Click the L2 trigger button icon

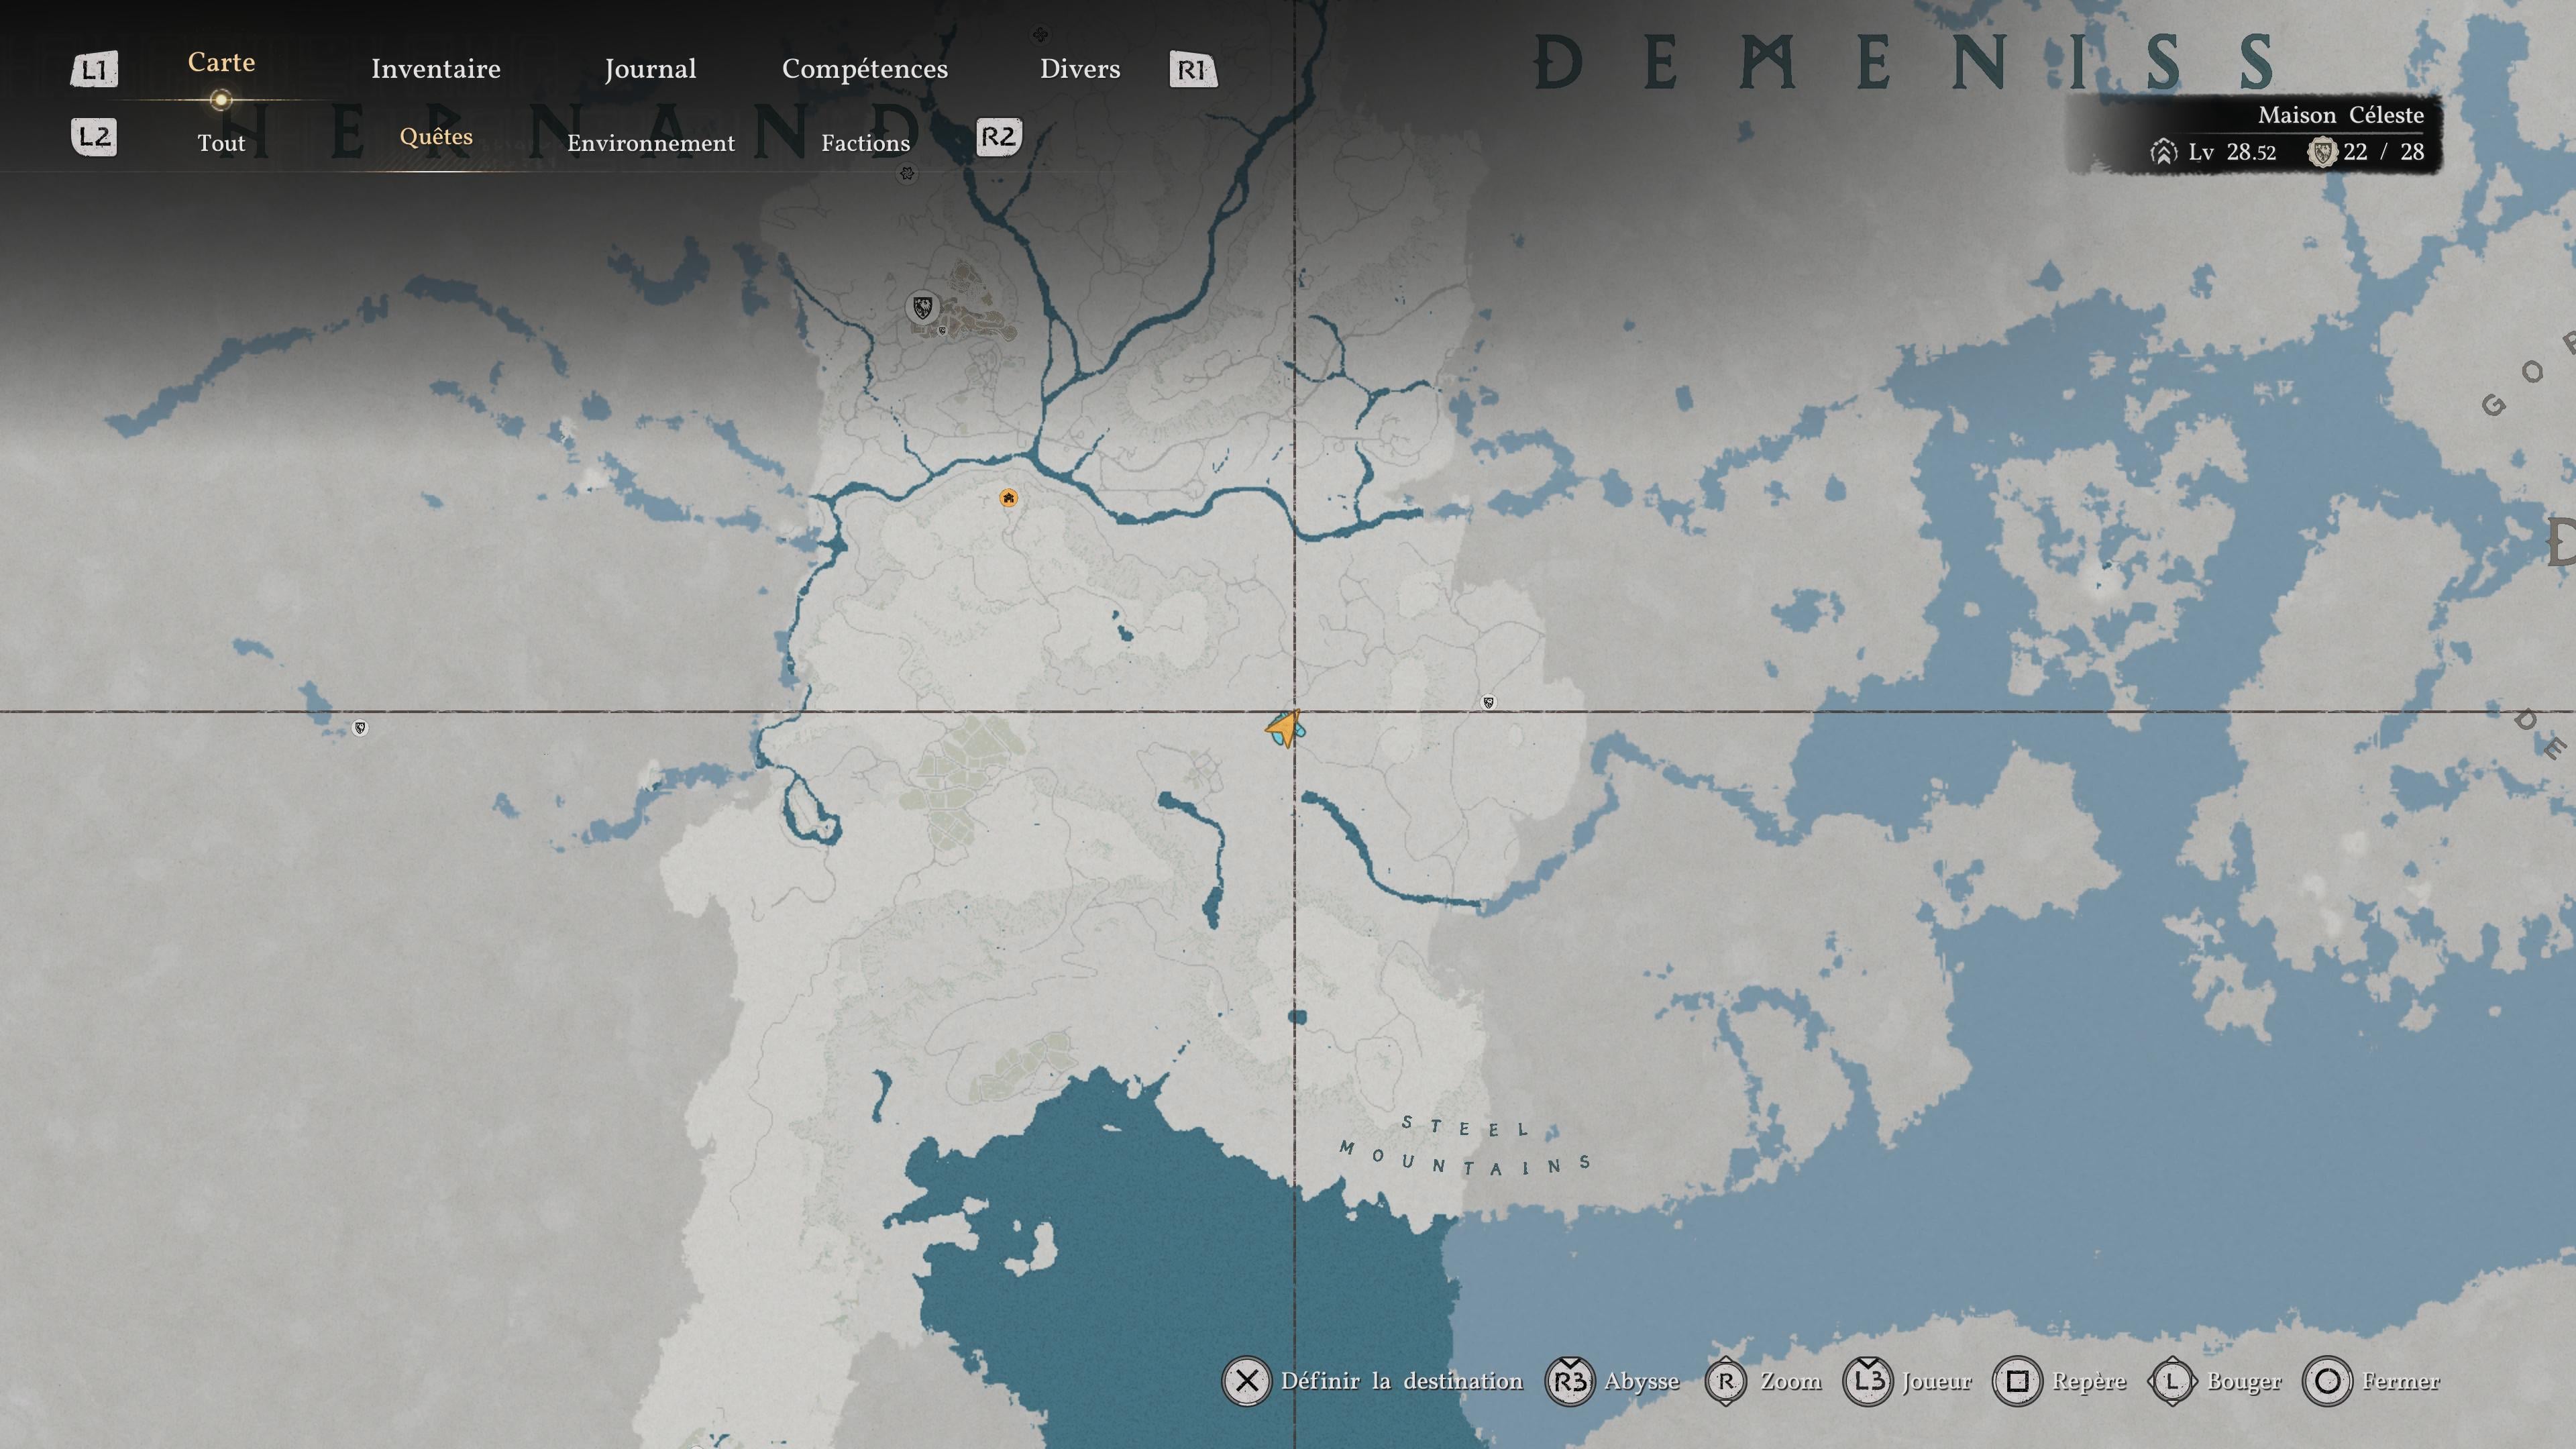click(94, 137)
